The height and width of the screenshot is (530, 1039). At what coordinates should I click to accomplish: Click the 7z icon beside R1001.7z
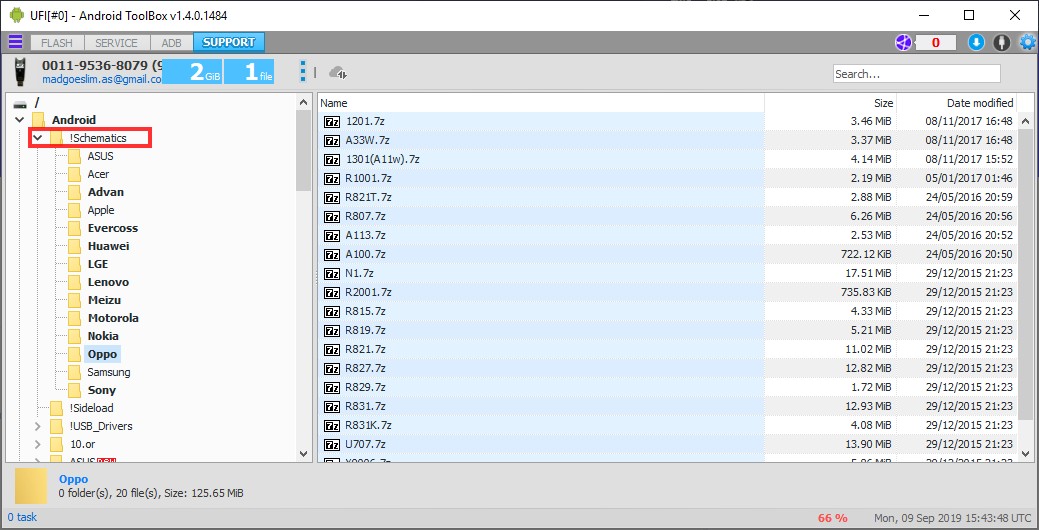click(x=332, y=178)
